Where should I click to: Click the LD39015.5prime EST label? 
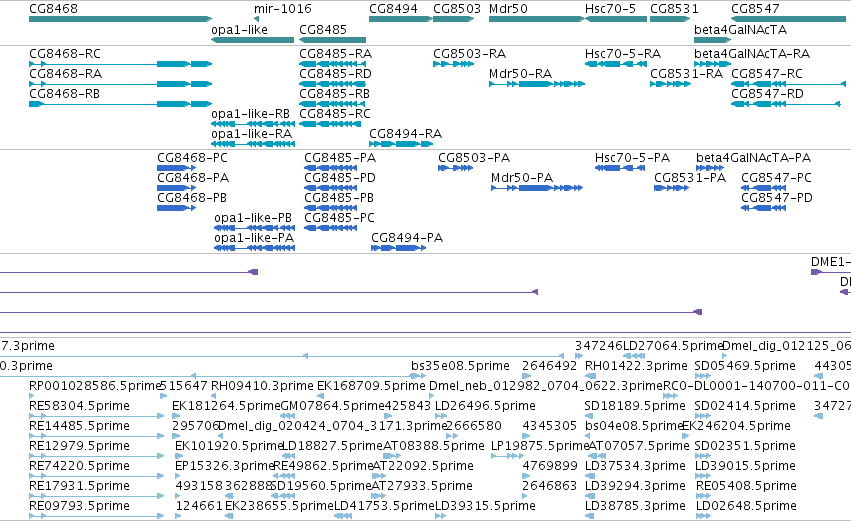pos(745,466)
